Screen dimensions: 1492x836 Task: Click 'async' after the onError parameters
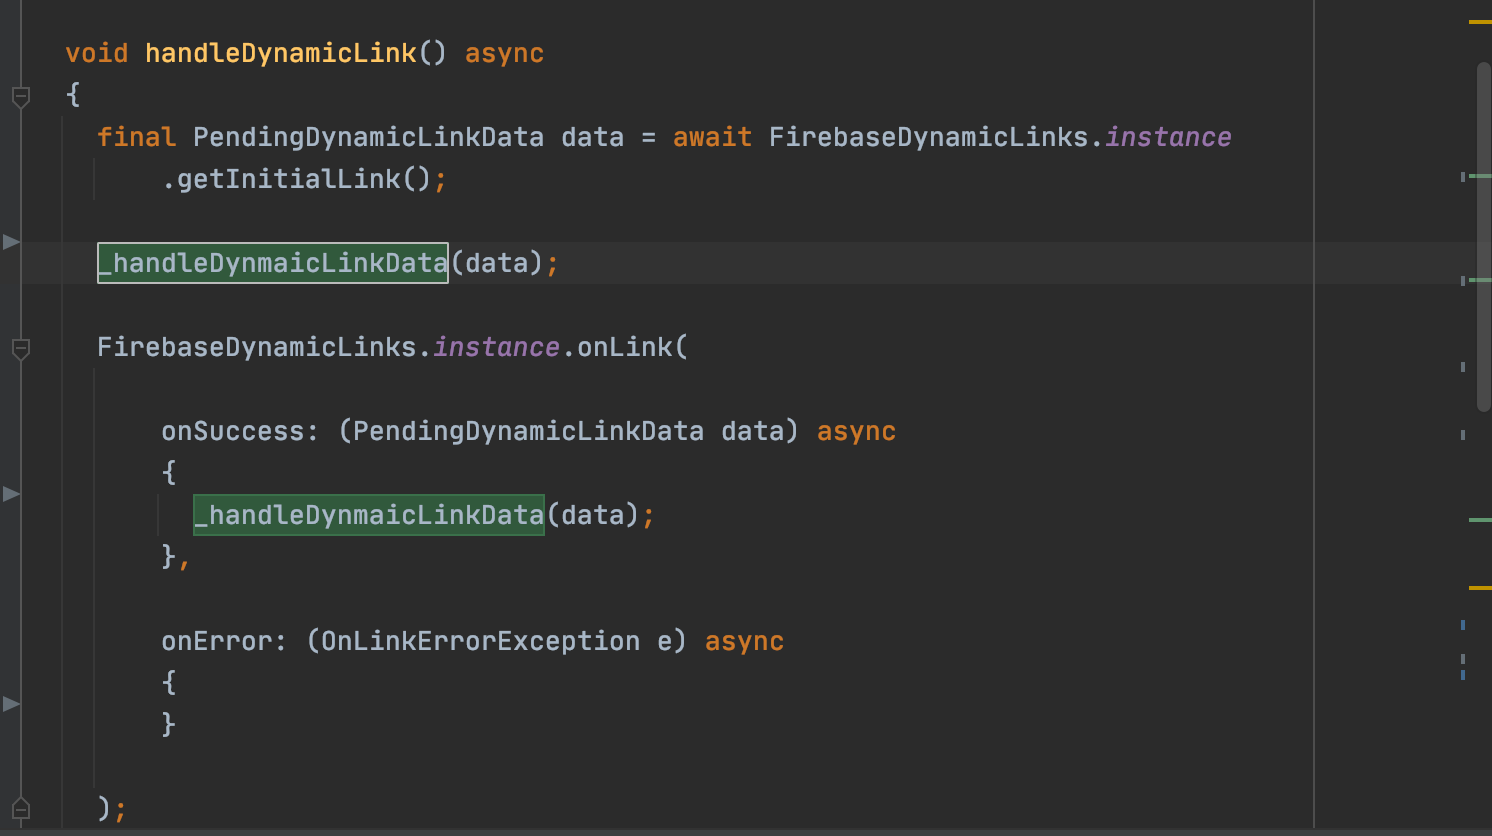[744, 641]
